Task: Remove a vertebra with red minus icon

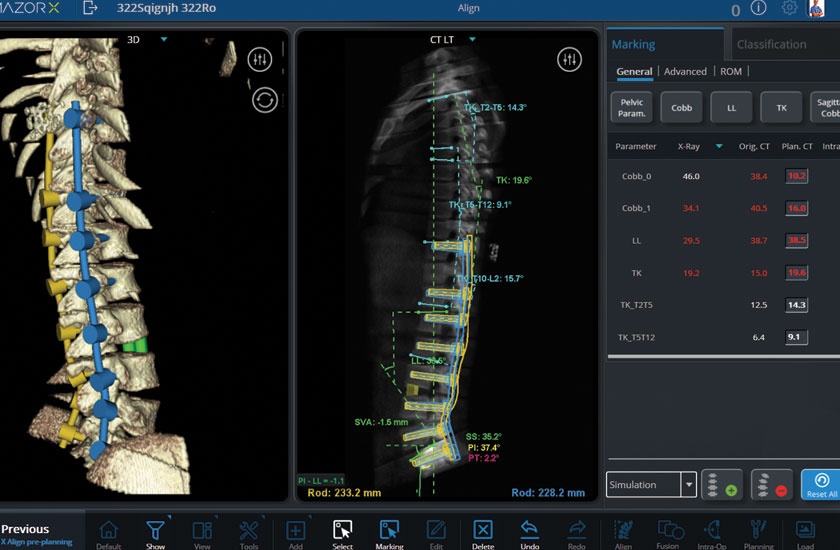Action: point(771,485)
